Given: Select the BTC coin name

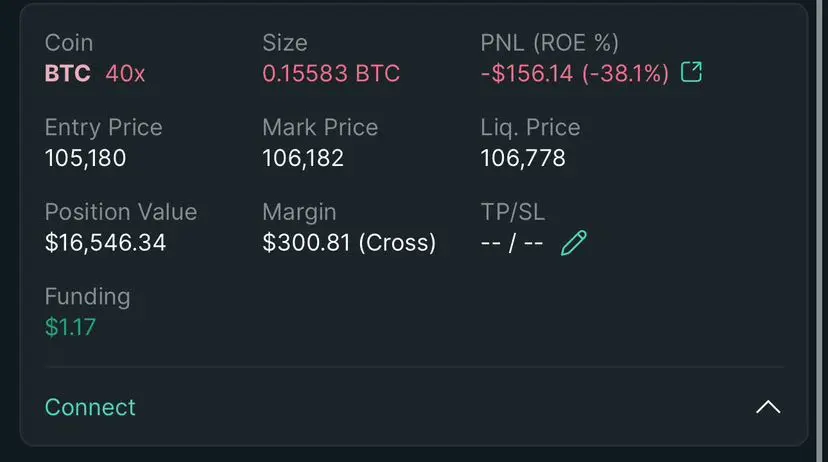Looking at the screenshot, I should tap(68, 73).
